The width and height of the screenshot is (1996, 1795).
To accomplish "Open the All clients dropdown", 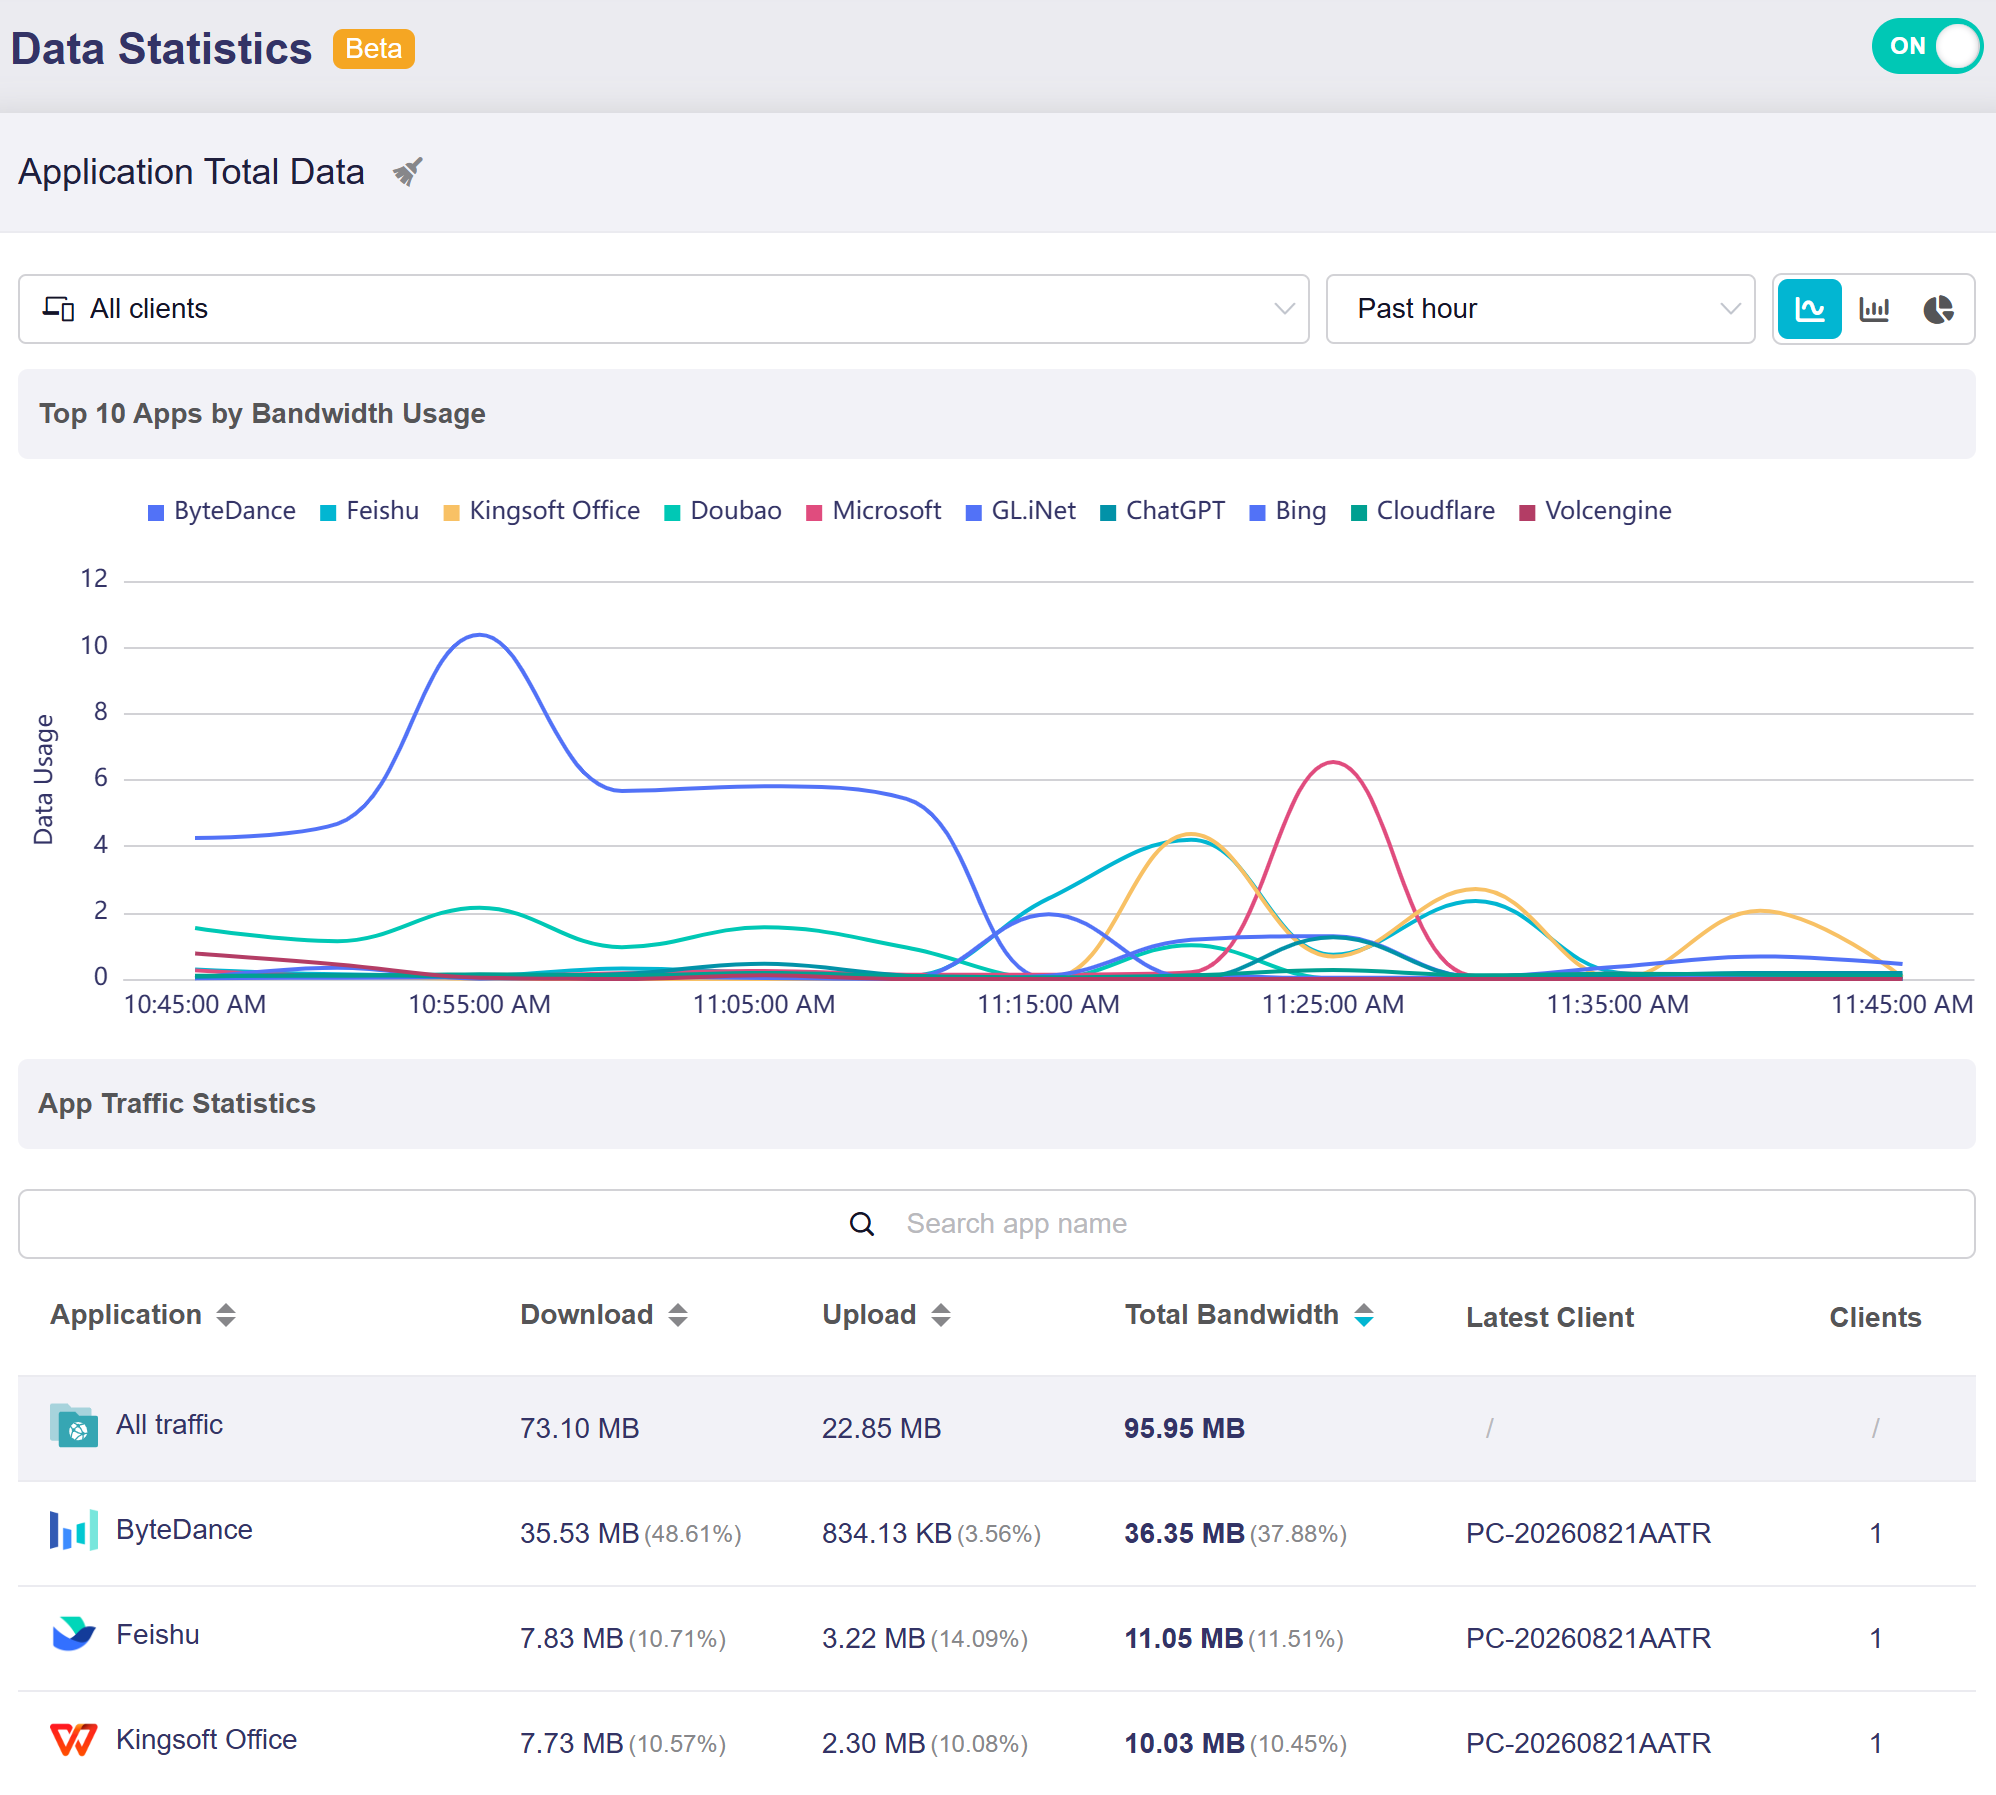I will 663,309.
